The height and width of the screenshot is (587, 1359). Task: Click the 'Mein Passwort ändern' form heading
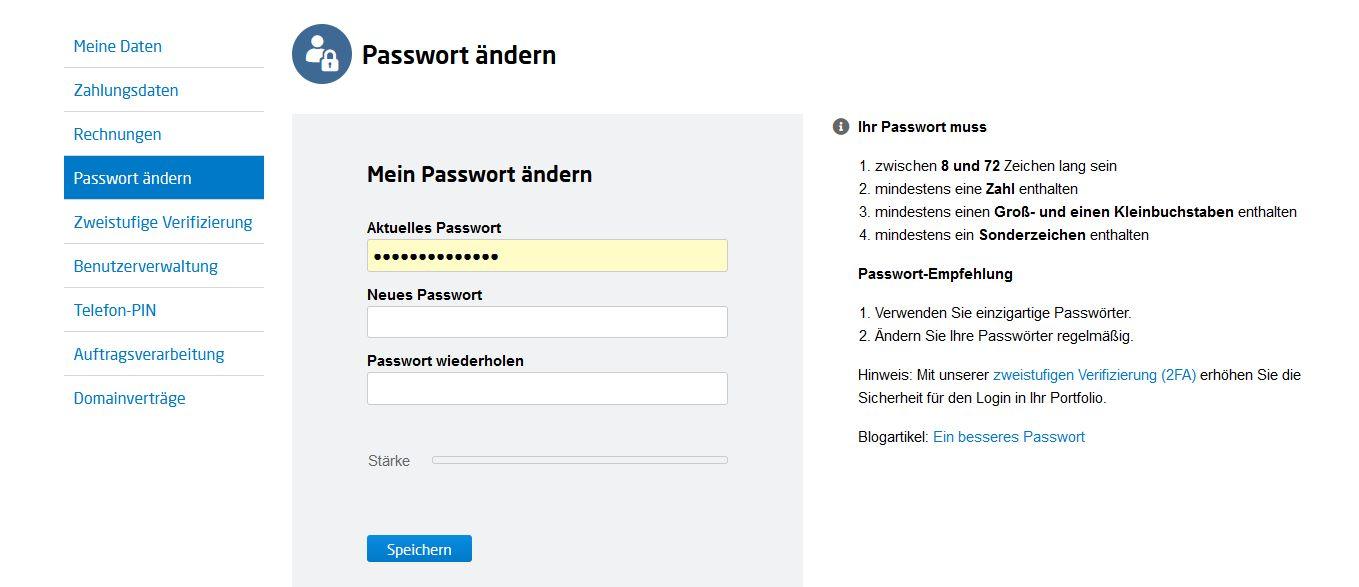point(479,175)
